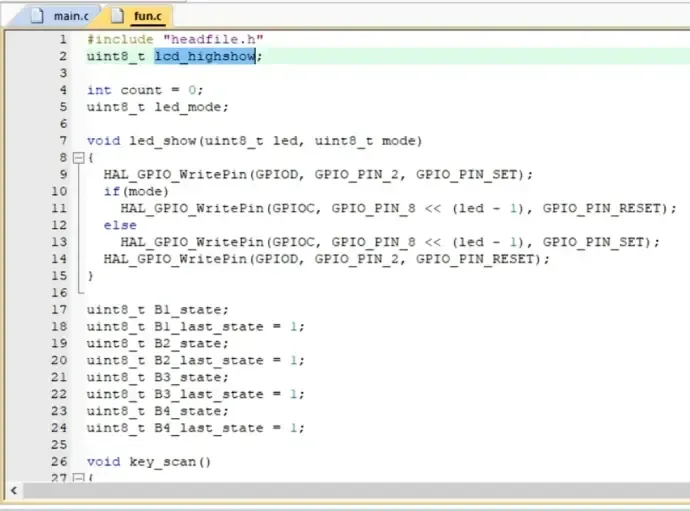Click the 'else' keyword on line 12
The width and height of the screenshot is (690, 511).
tap(120, 225)
